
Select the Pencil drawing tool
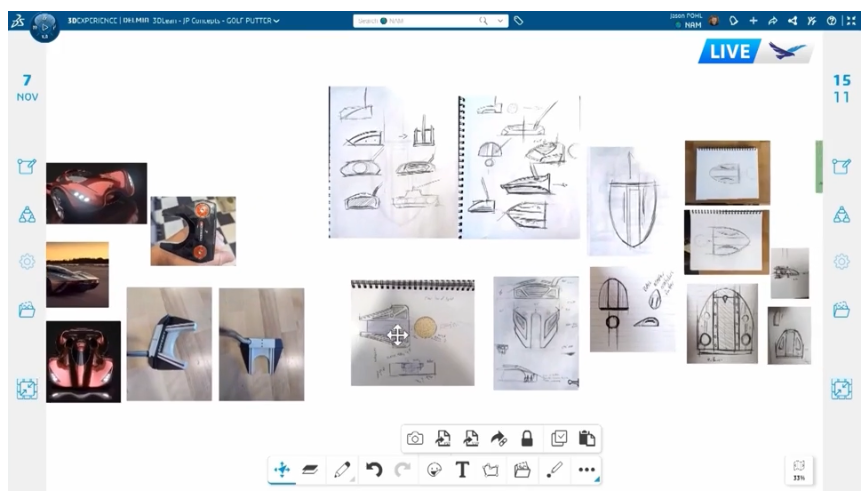tap(342, 470)
